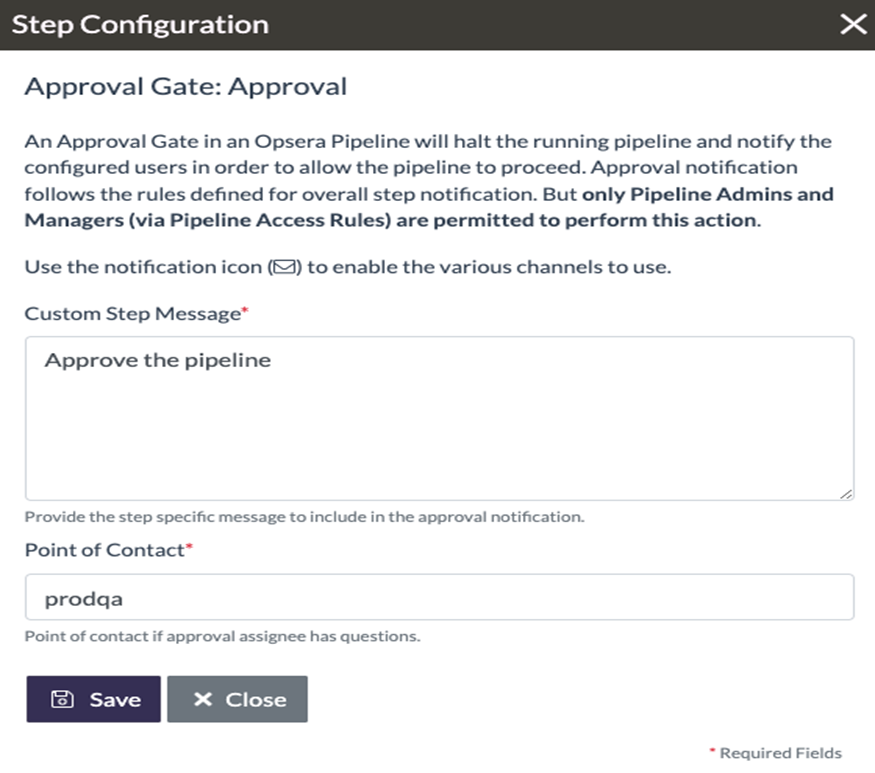Click the 'Approval Gate: Approval' heading
Screen dimensions: 875x773
[186, 87]
